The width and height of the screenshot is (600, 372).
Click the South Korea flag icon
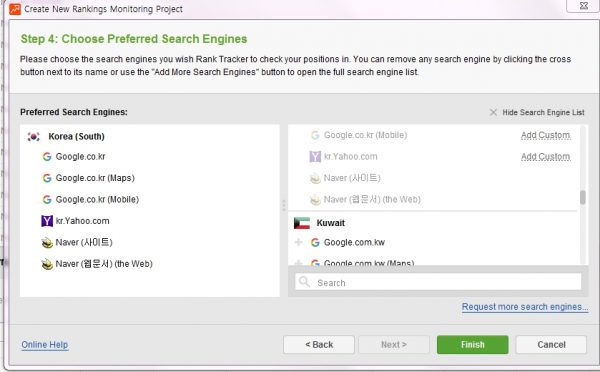click(34, 136)
